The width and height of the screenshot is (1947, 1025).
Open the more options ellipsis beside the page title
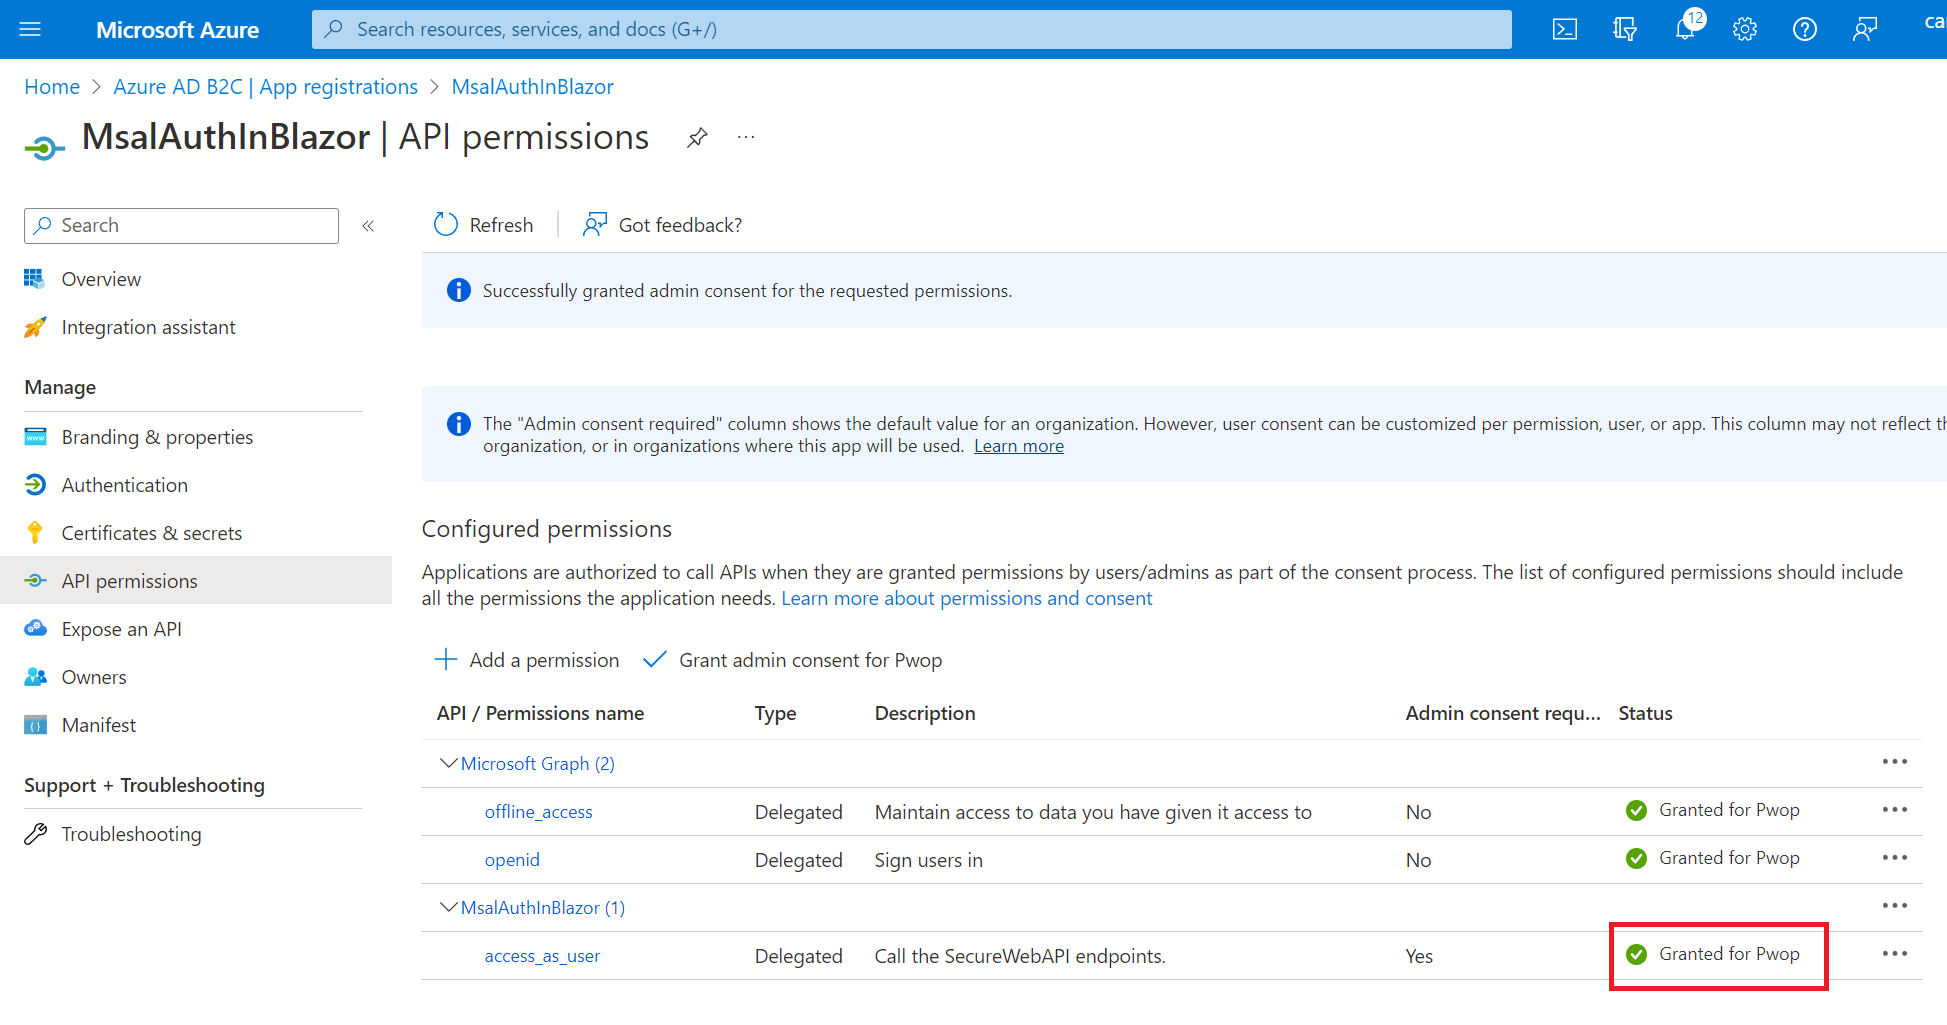pyautogui.click(x=746, y=137)
